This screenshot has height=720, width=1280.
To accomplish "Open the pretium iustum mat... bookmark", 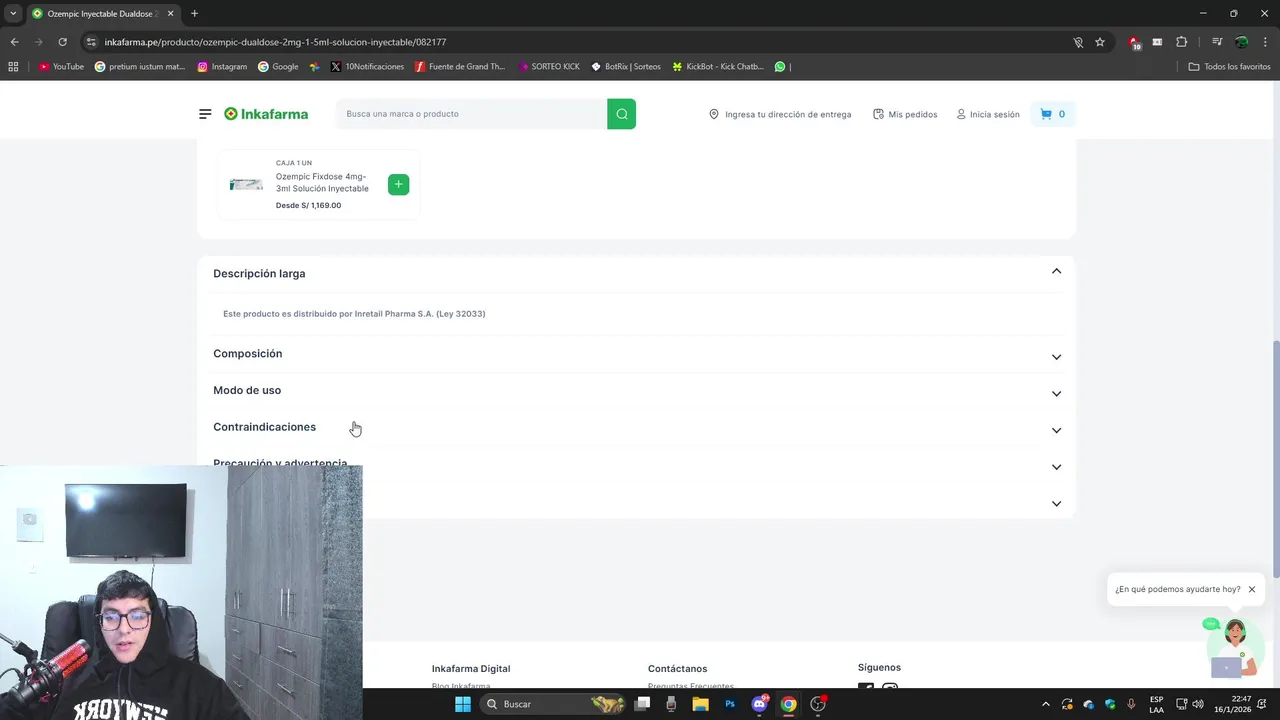I will tap(140, 67).
